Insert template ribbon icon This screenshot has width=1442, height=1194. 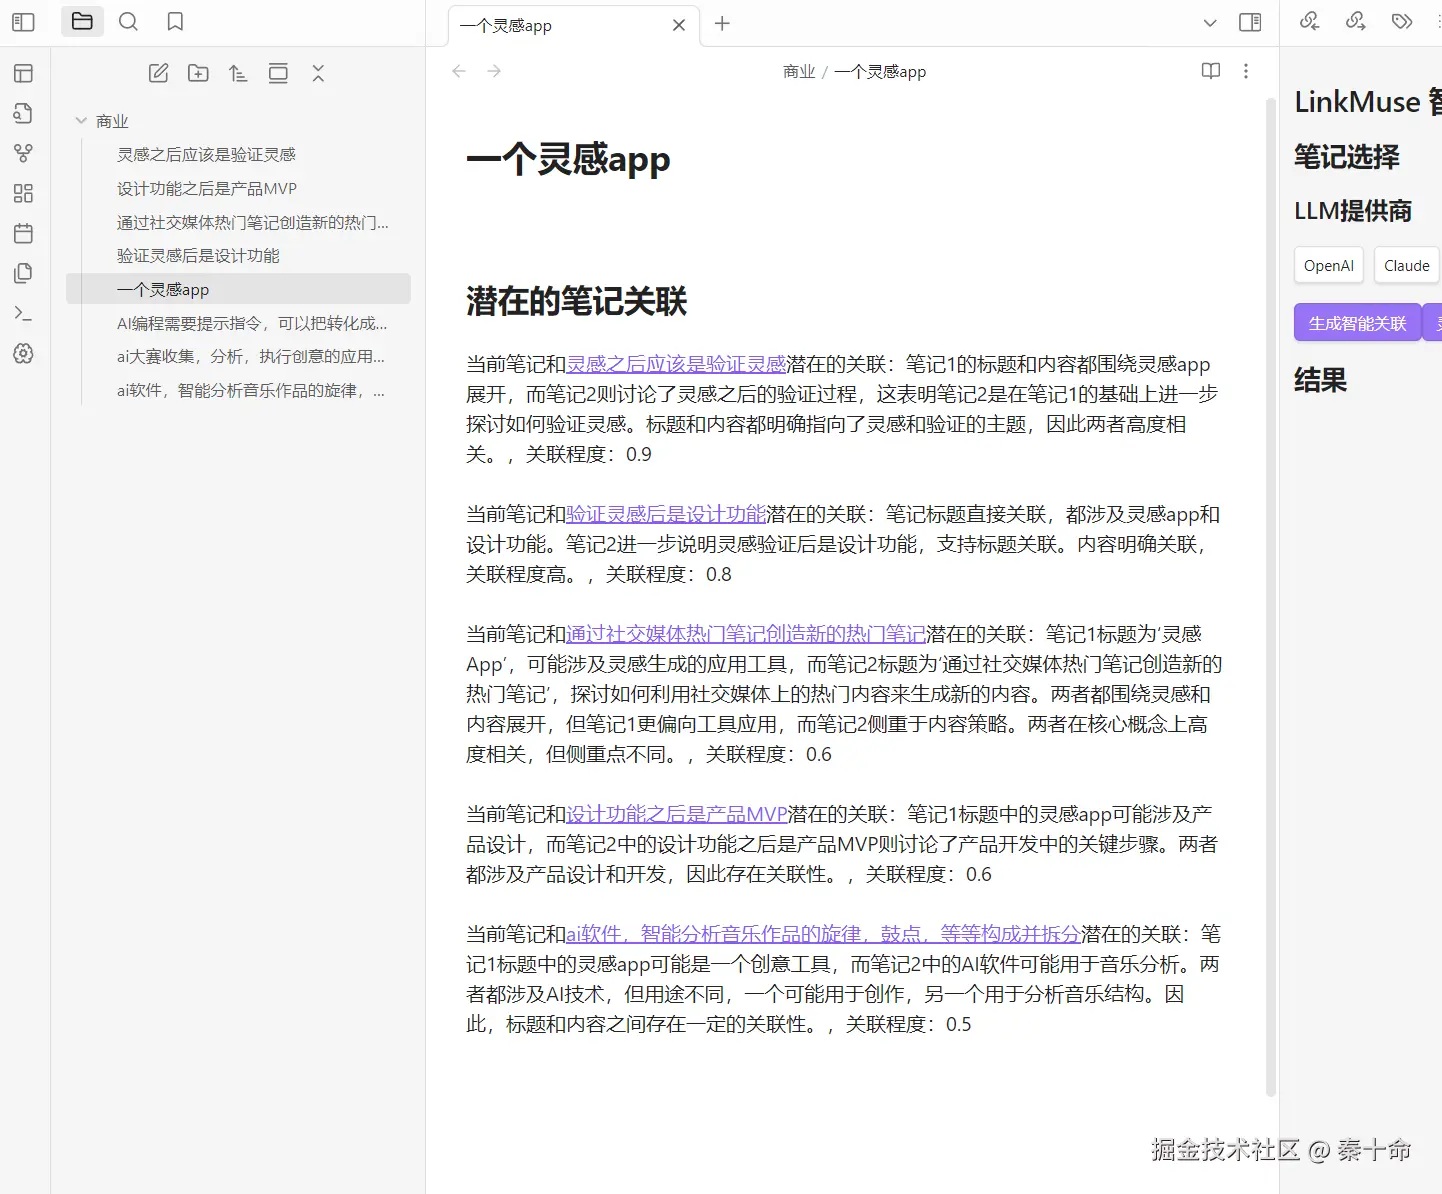pos(23,273)
